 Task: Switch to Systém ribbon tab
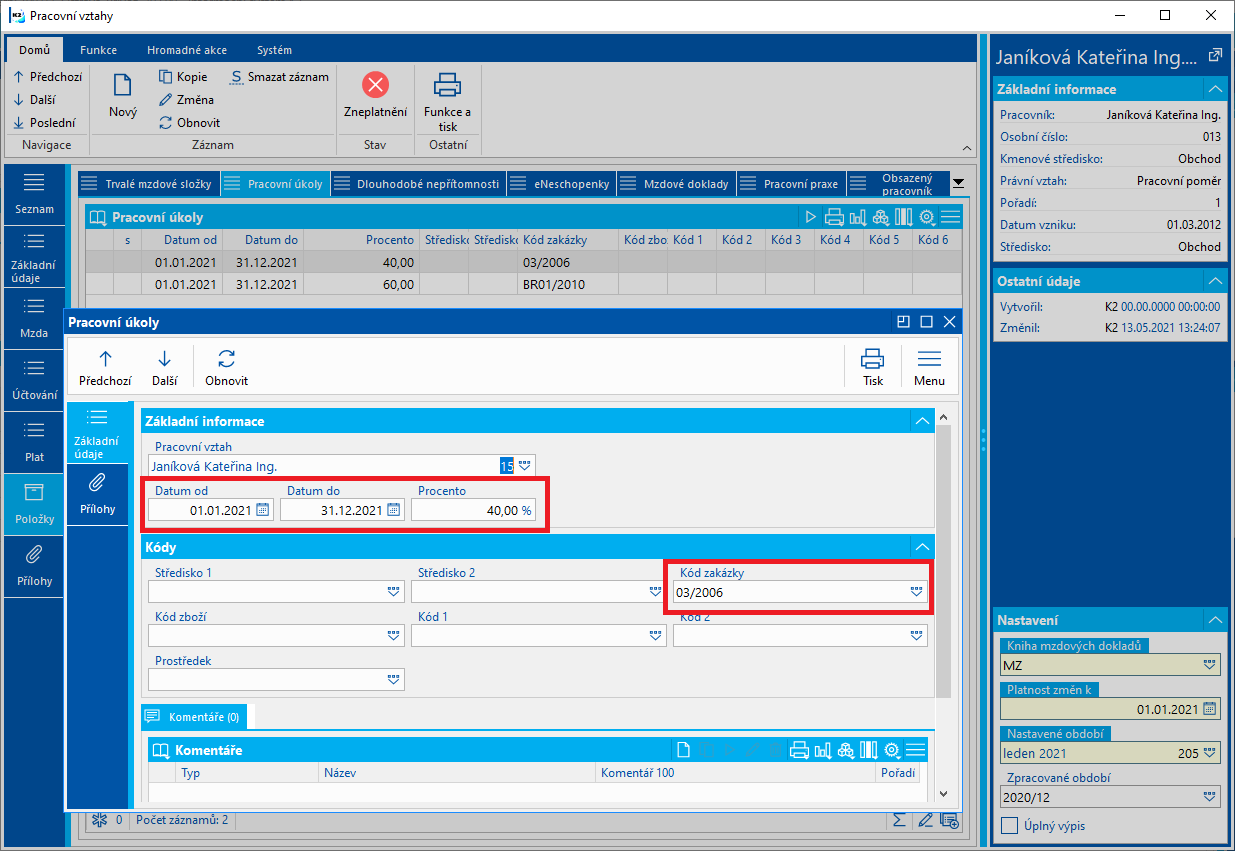click(x=275, y=50)
